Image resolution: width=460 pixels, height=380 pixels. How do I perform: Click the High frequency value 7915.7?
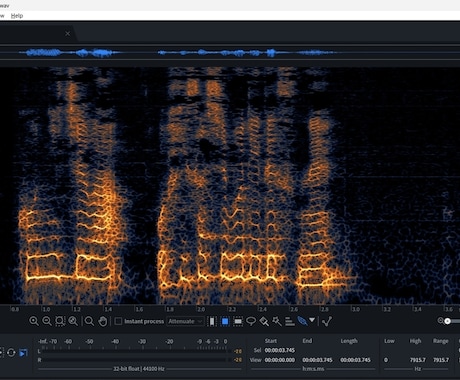pos(418,360)
